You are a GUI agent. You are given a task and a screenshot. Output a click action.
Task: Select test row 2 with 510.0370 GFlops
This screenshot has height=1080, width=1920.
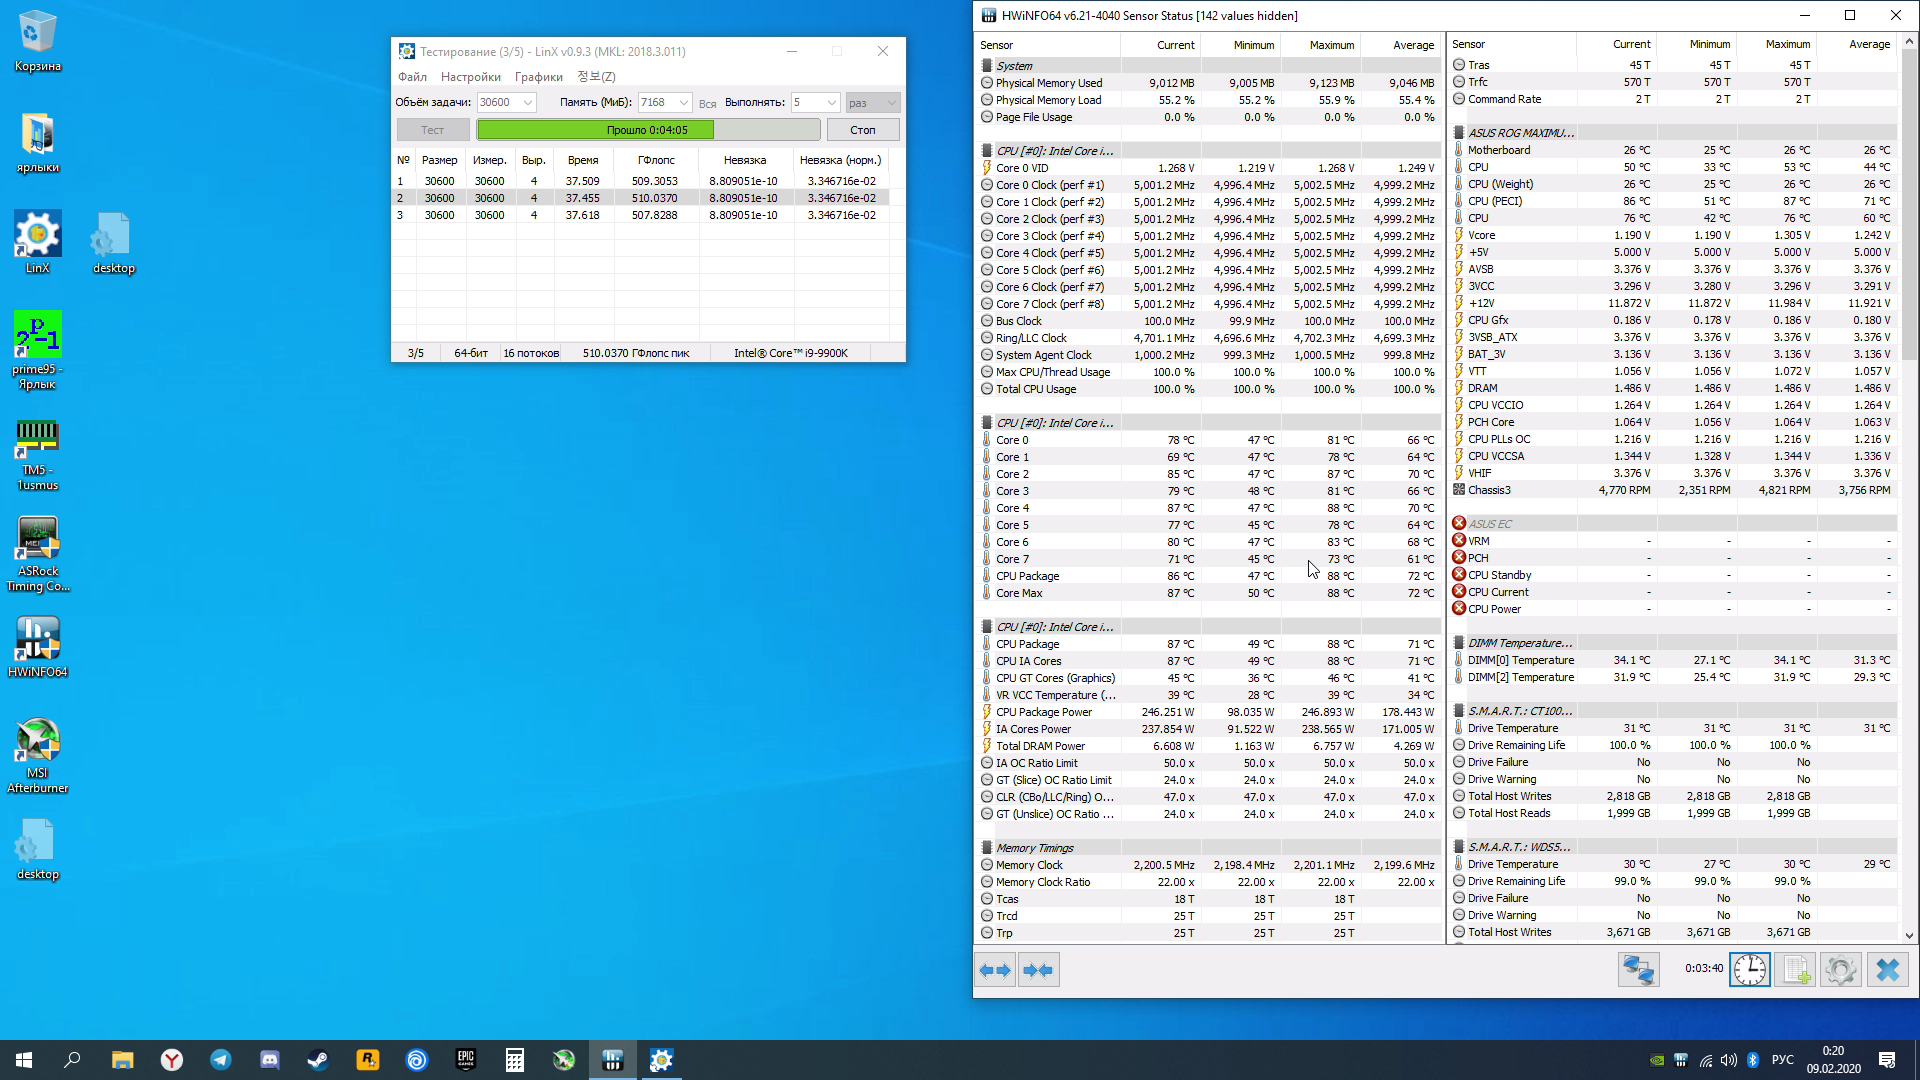click(640, 198)
